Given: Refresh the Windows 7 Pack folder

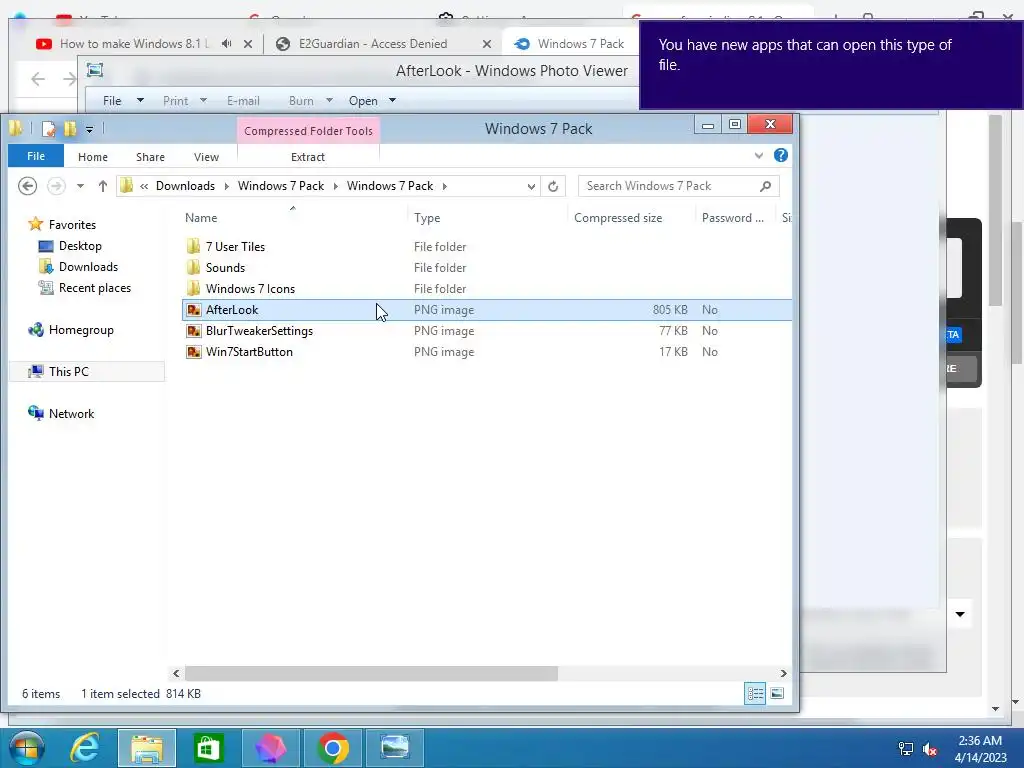Looking at the screenshot, I should click(553, 186).
